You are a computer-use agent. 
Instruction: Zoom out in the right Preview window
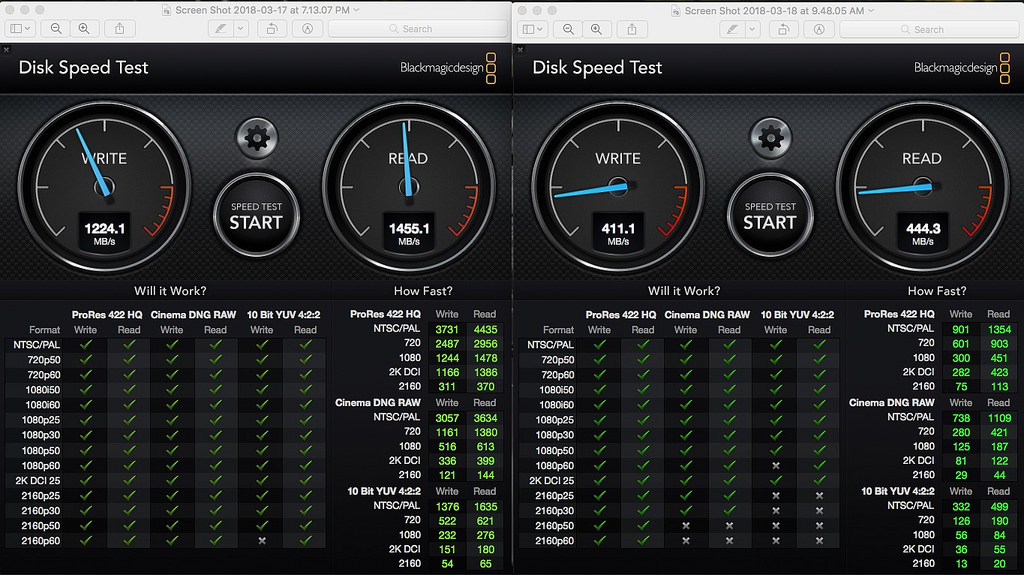pyautogui.click(x=569, y=29)
